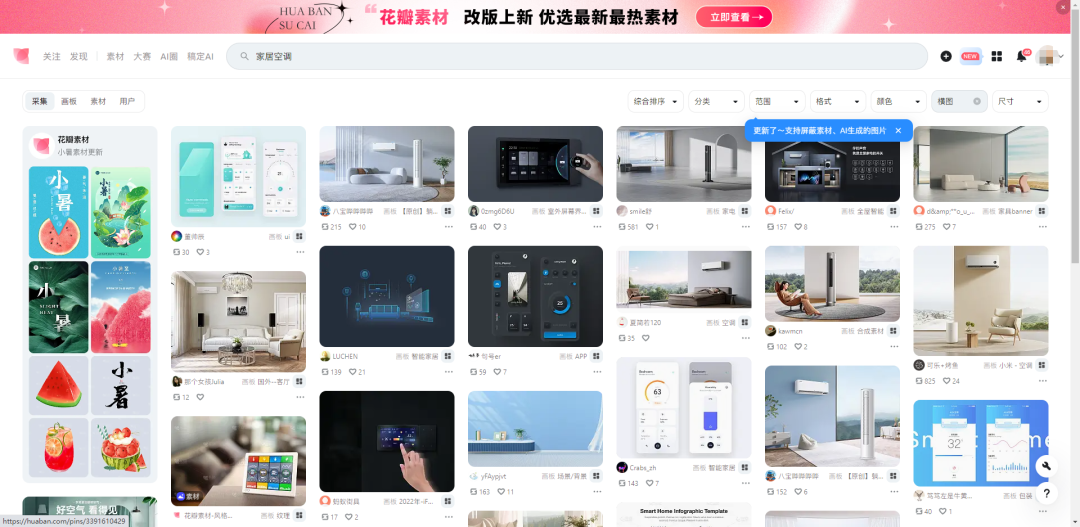Click the Huaban logo icon

[x=21, y=56]
